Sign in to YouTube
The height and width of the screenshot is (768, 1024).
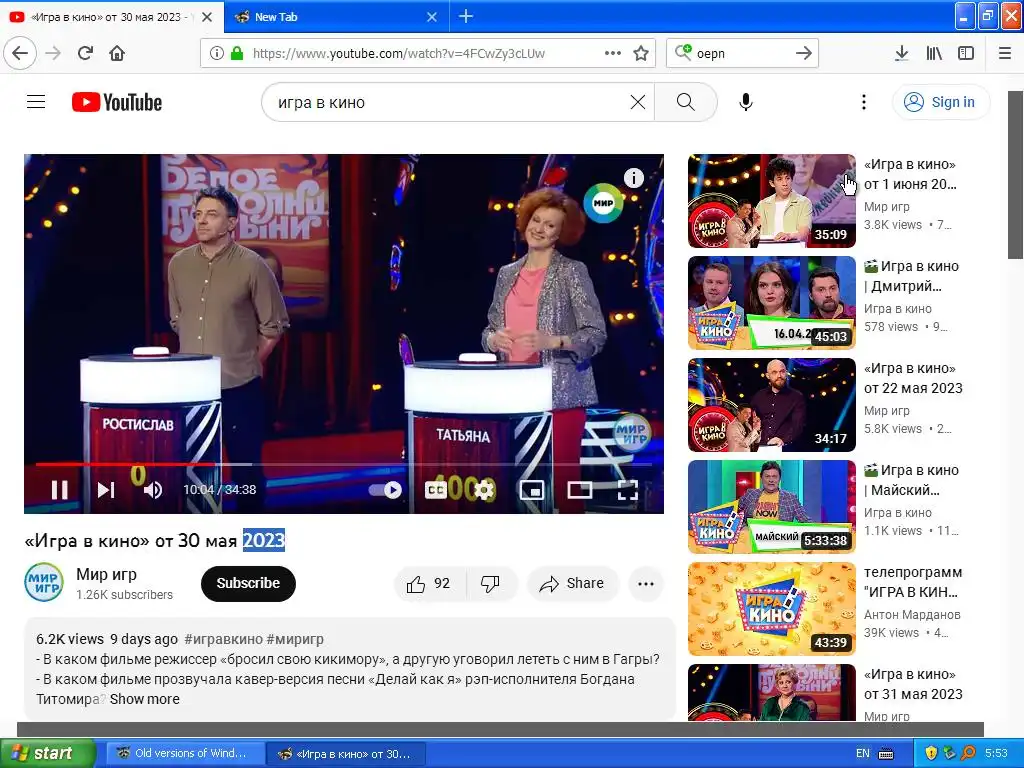tap(941, 102)
